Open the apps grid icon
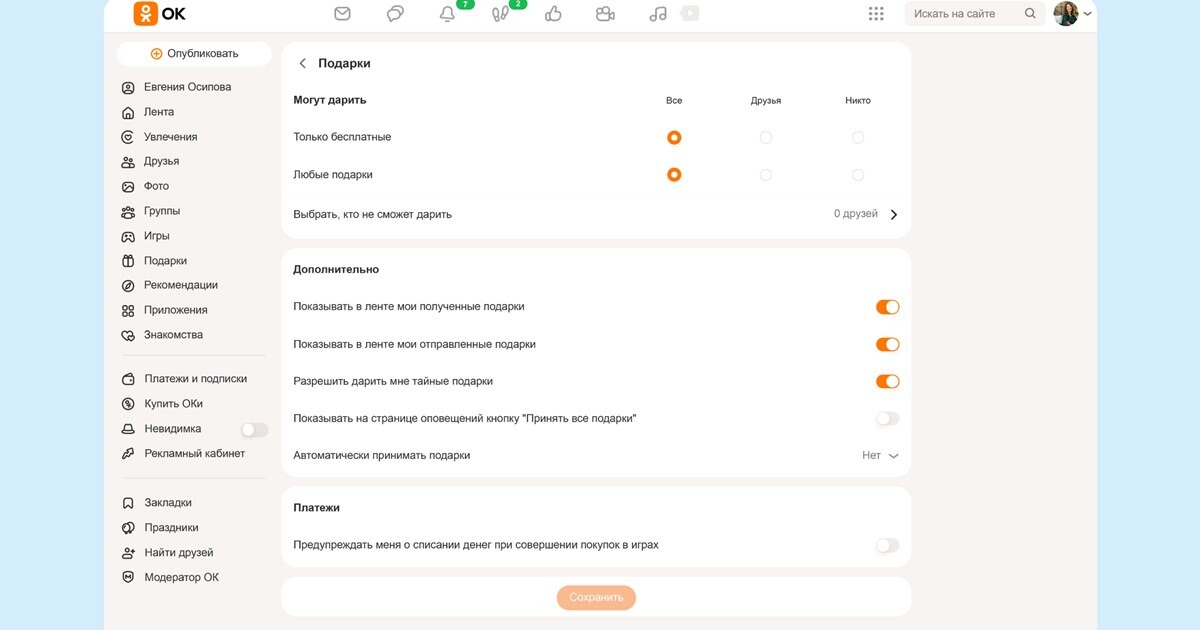 coord(876,14)
